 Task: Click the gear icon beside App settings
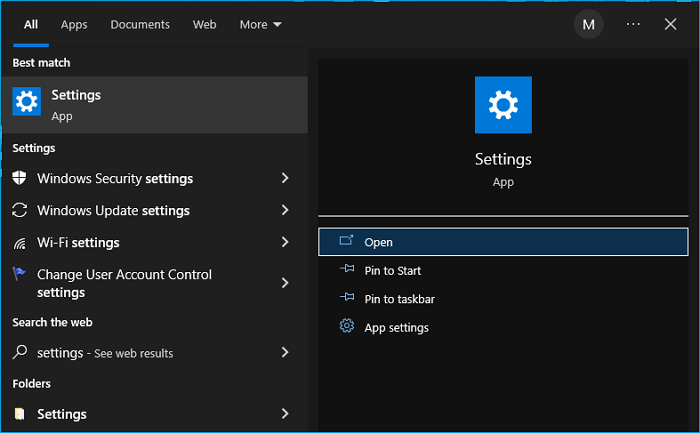click(x=347, y=326)
